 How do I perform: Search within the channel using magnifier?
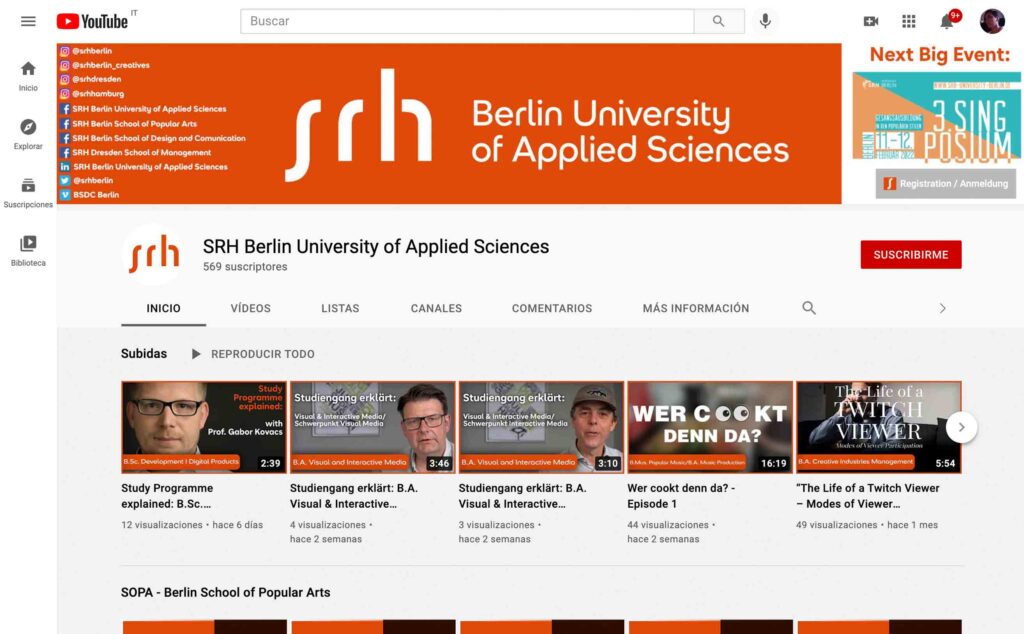tap(809, 308)
